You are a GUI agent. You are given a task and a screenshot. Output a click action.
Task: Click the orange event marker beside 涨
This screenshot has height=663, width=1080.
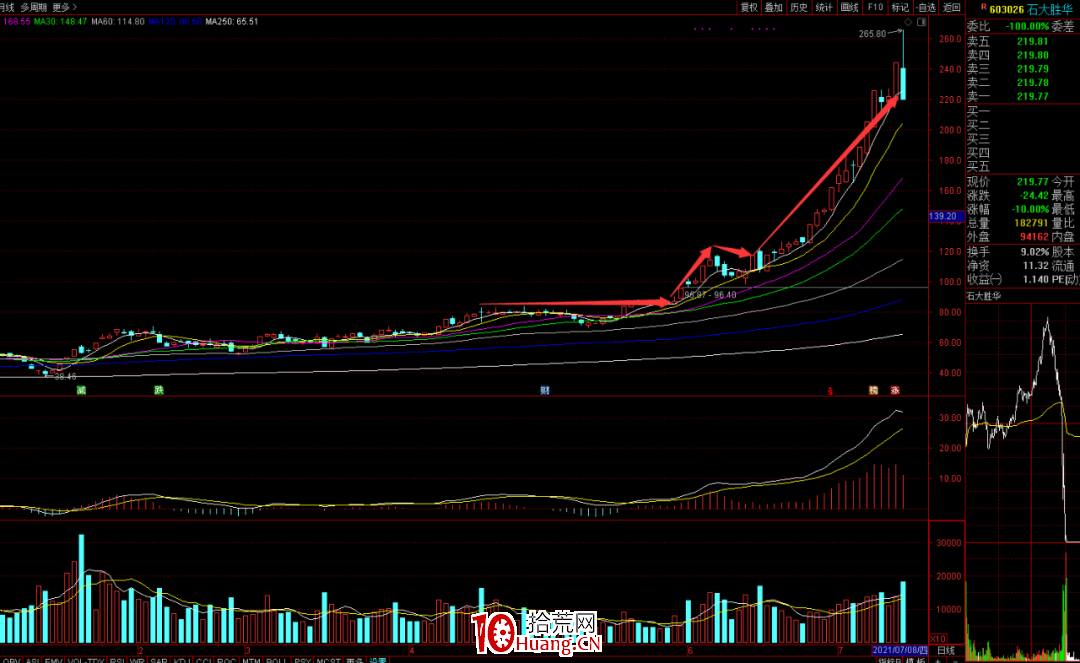(x=873, y=390)
